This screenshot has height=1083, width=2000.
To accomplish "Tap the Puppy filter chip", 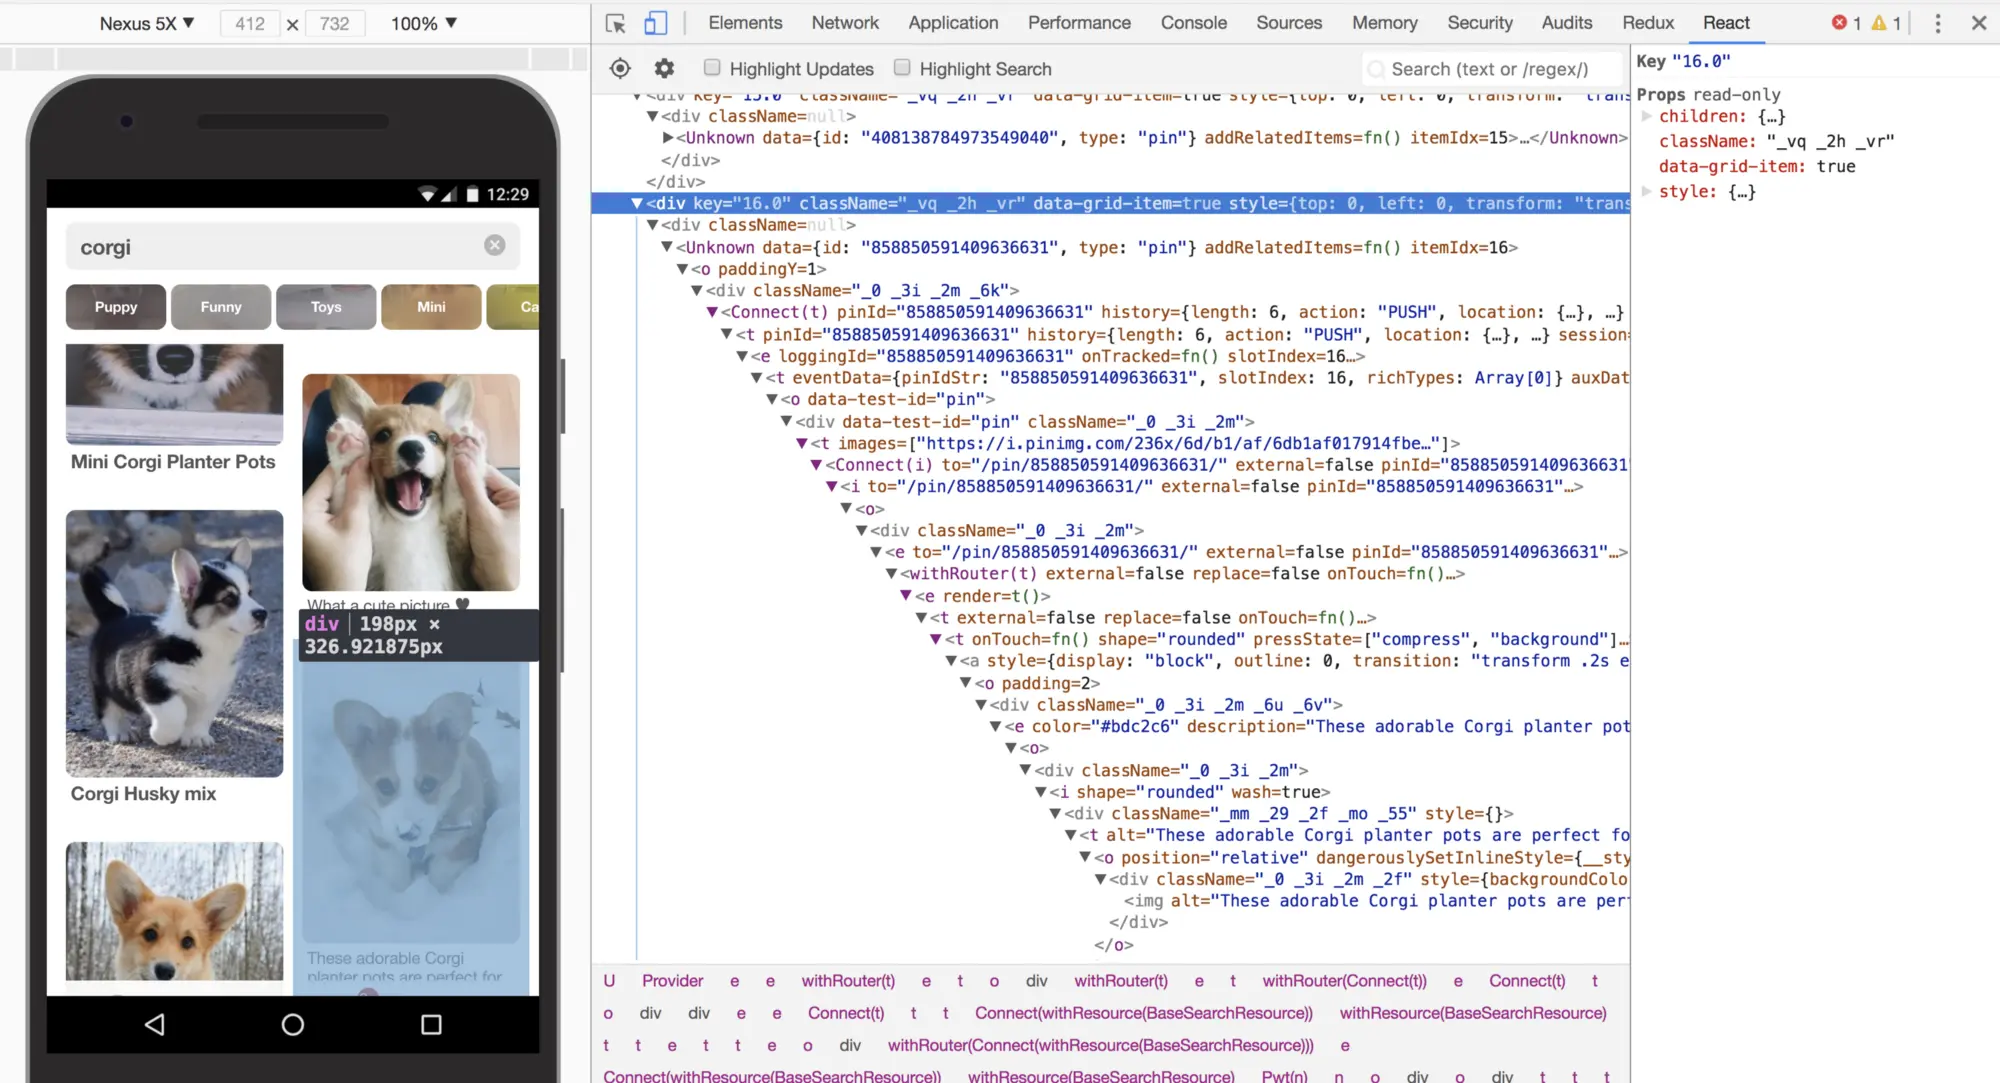I will coord(116,307).
